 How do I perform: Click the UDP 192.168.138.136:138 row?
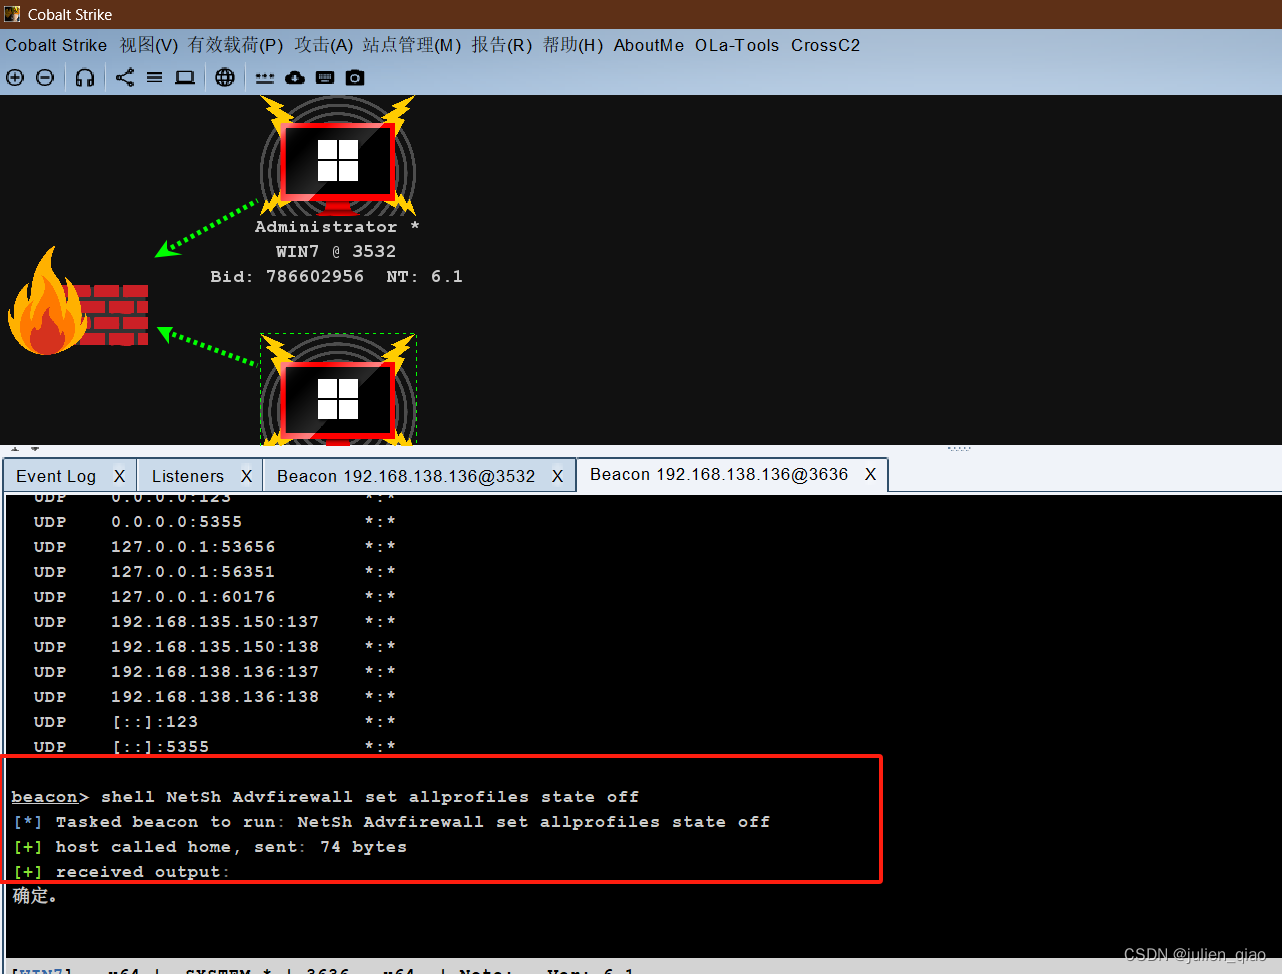tap(214, 697)
